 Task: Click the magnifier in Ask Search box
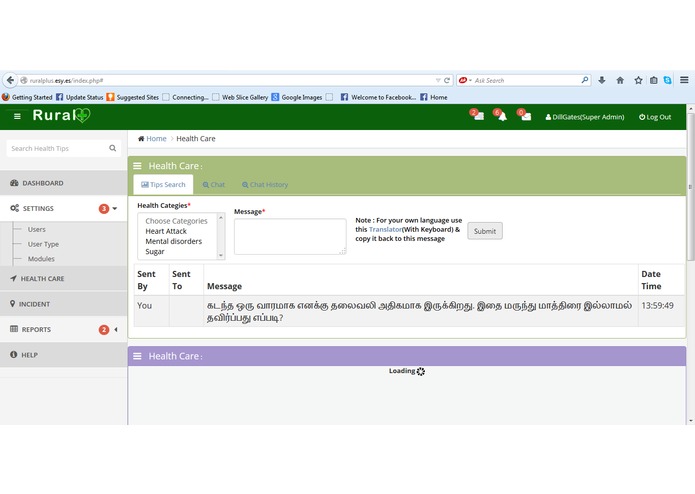click(585, 80)
